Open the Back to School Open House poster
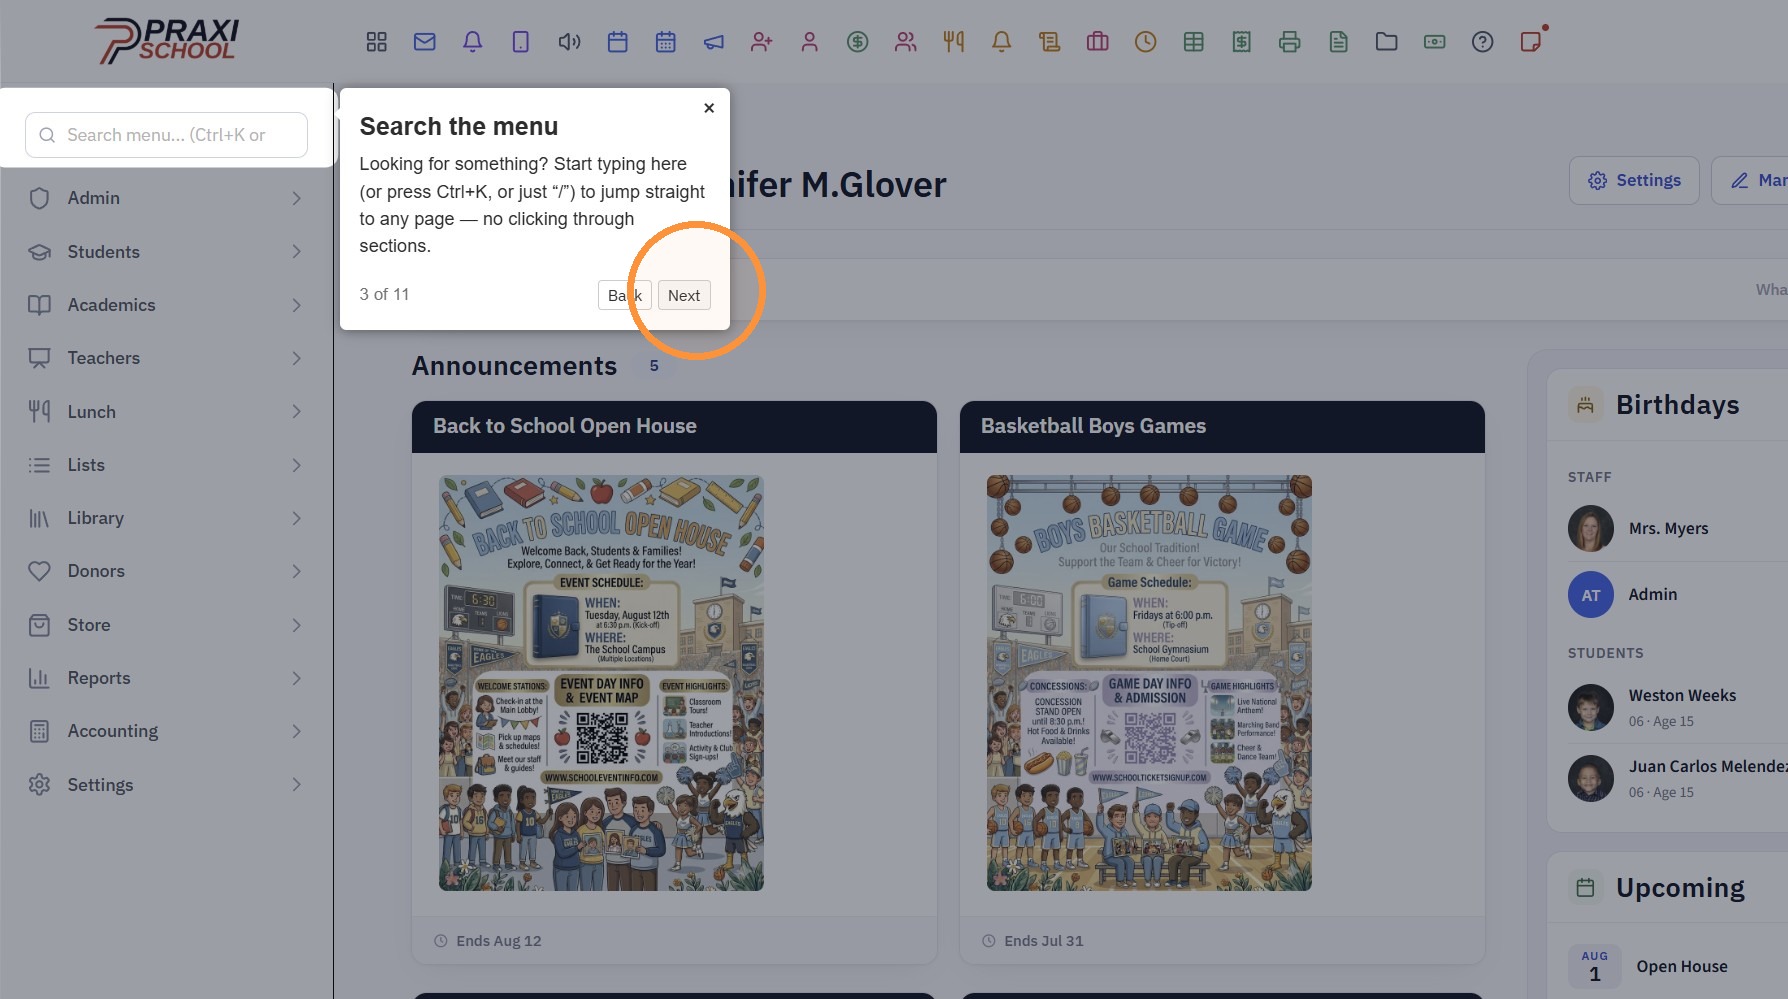Viewport: 1788px width, 999px height. tap(601, 683)
